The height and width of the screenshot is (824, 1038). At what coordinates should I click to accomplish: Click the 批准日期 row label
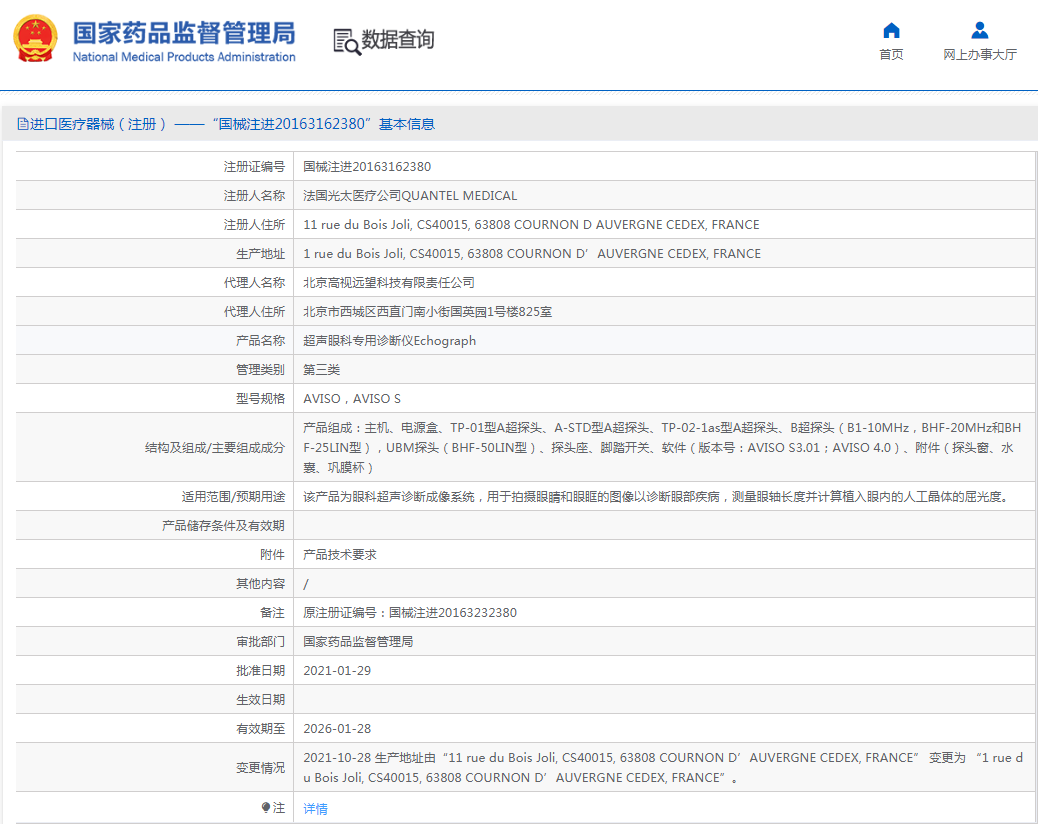pos(261,671)
